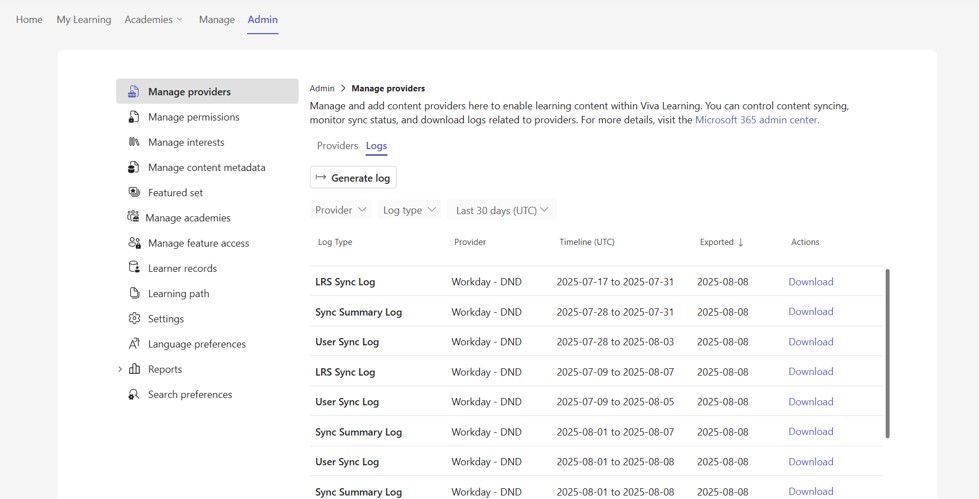Download User Sync Log 2025-08-01 to 2025-08-08
The height and width of the screenshot is (499, 979).
810,462
